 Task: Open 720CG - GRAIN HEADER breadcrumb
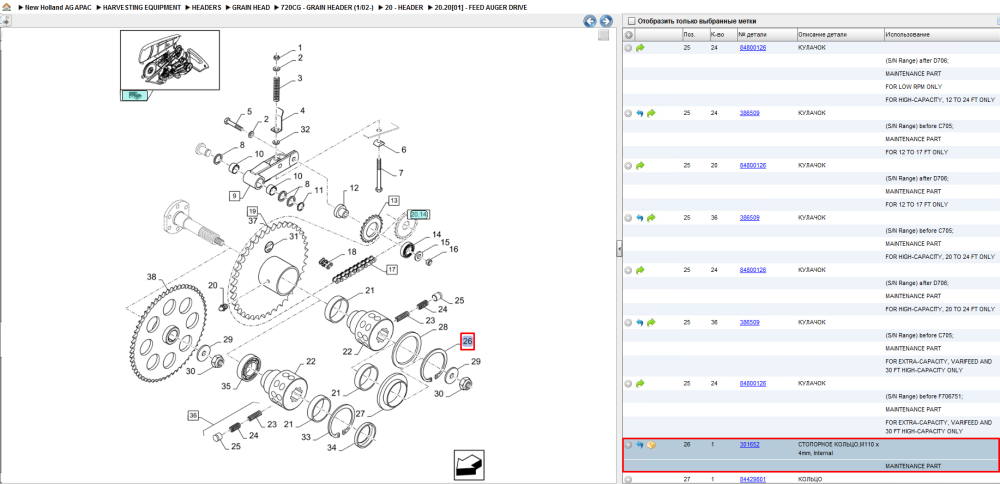click(x=327, y=7)
